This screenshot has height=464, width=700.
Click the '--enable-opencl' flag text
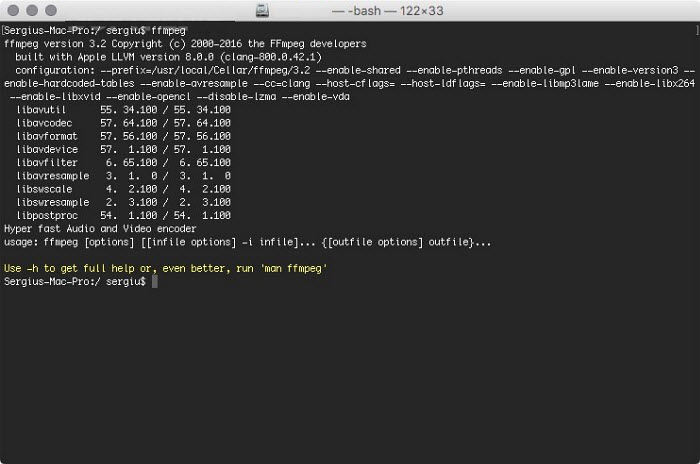(148, 96)
